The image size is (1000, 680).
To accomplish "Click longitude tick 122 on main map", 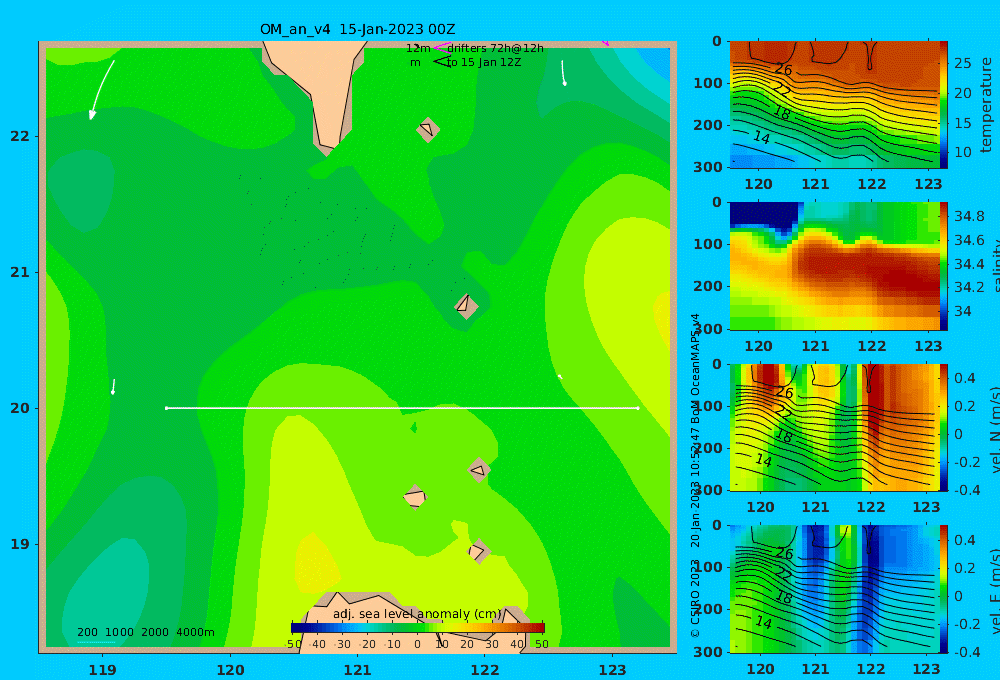I will 485,670.
